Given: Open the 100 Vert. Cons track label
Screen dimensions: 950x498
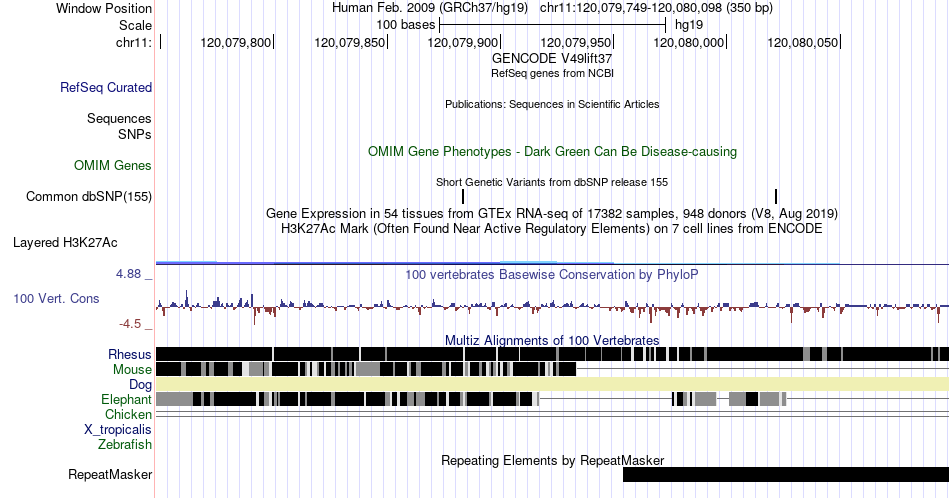Looking at the screenshot, I should [56, 298].
